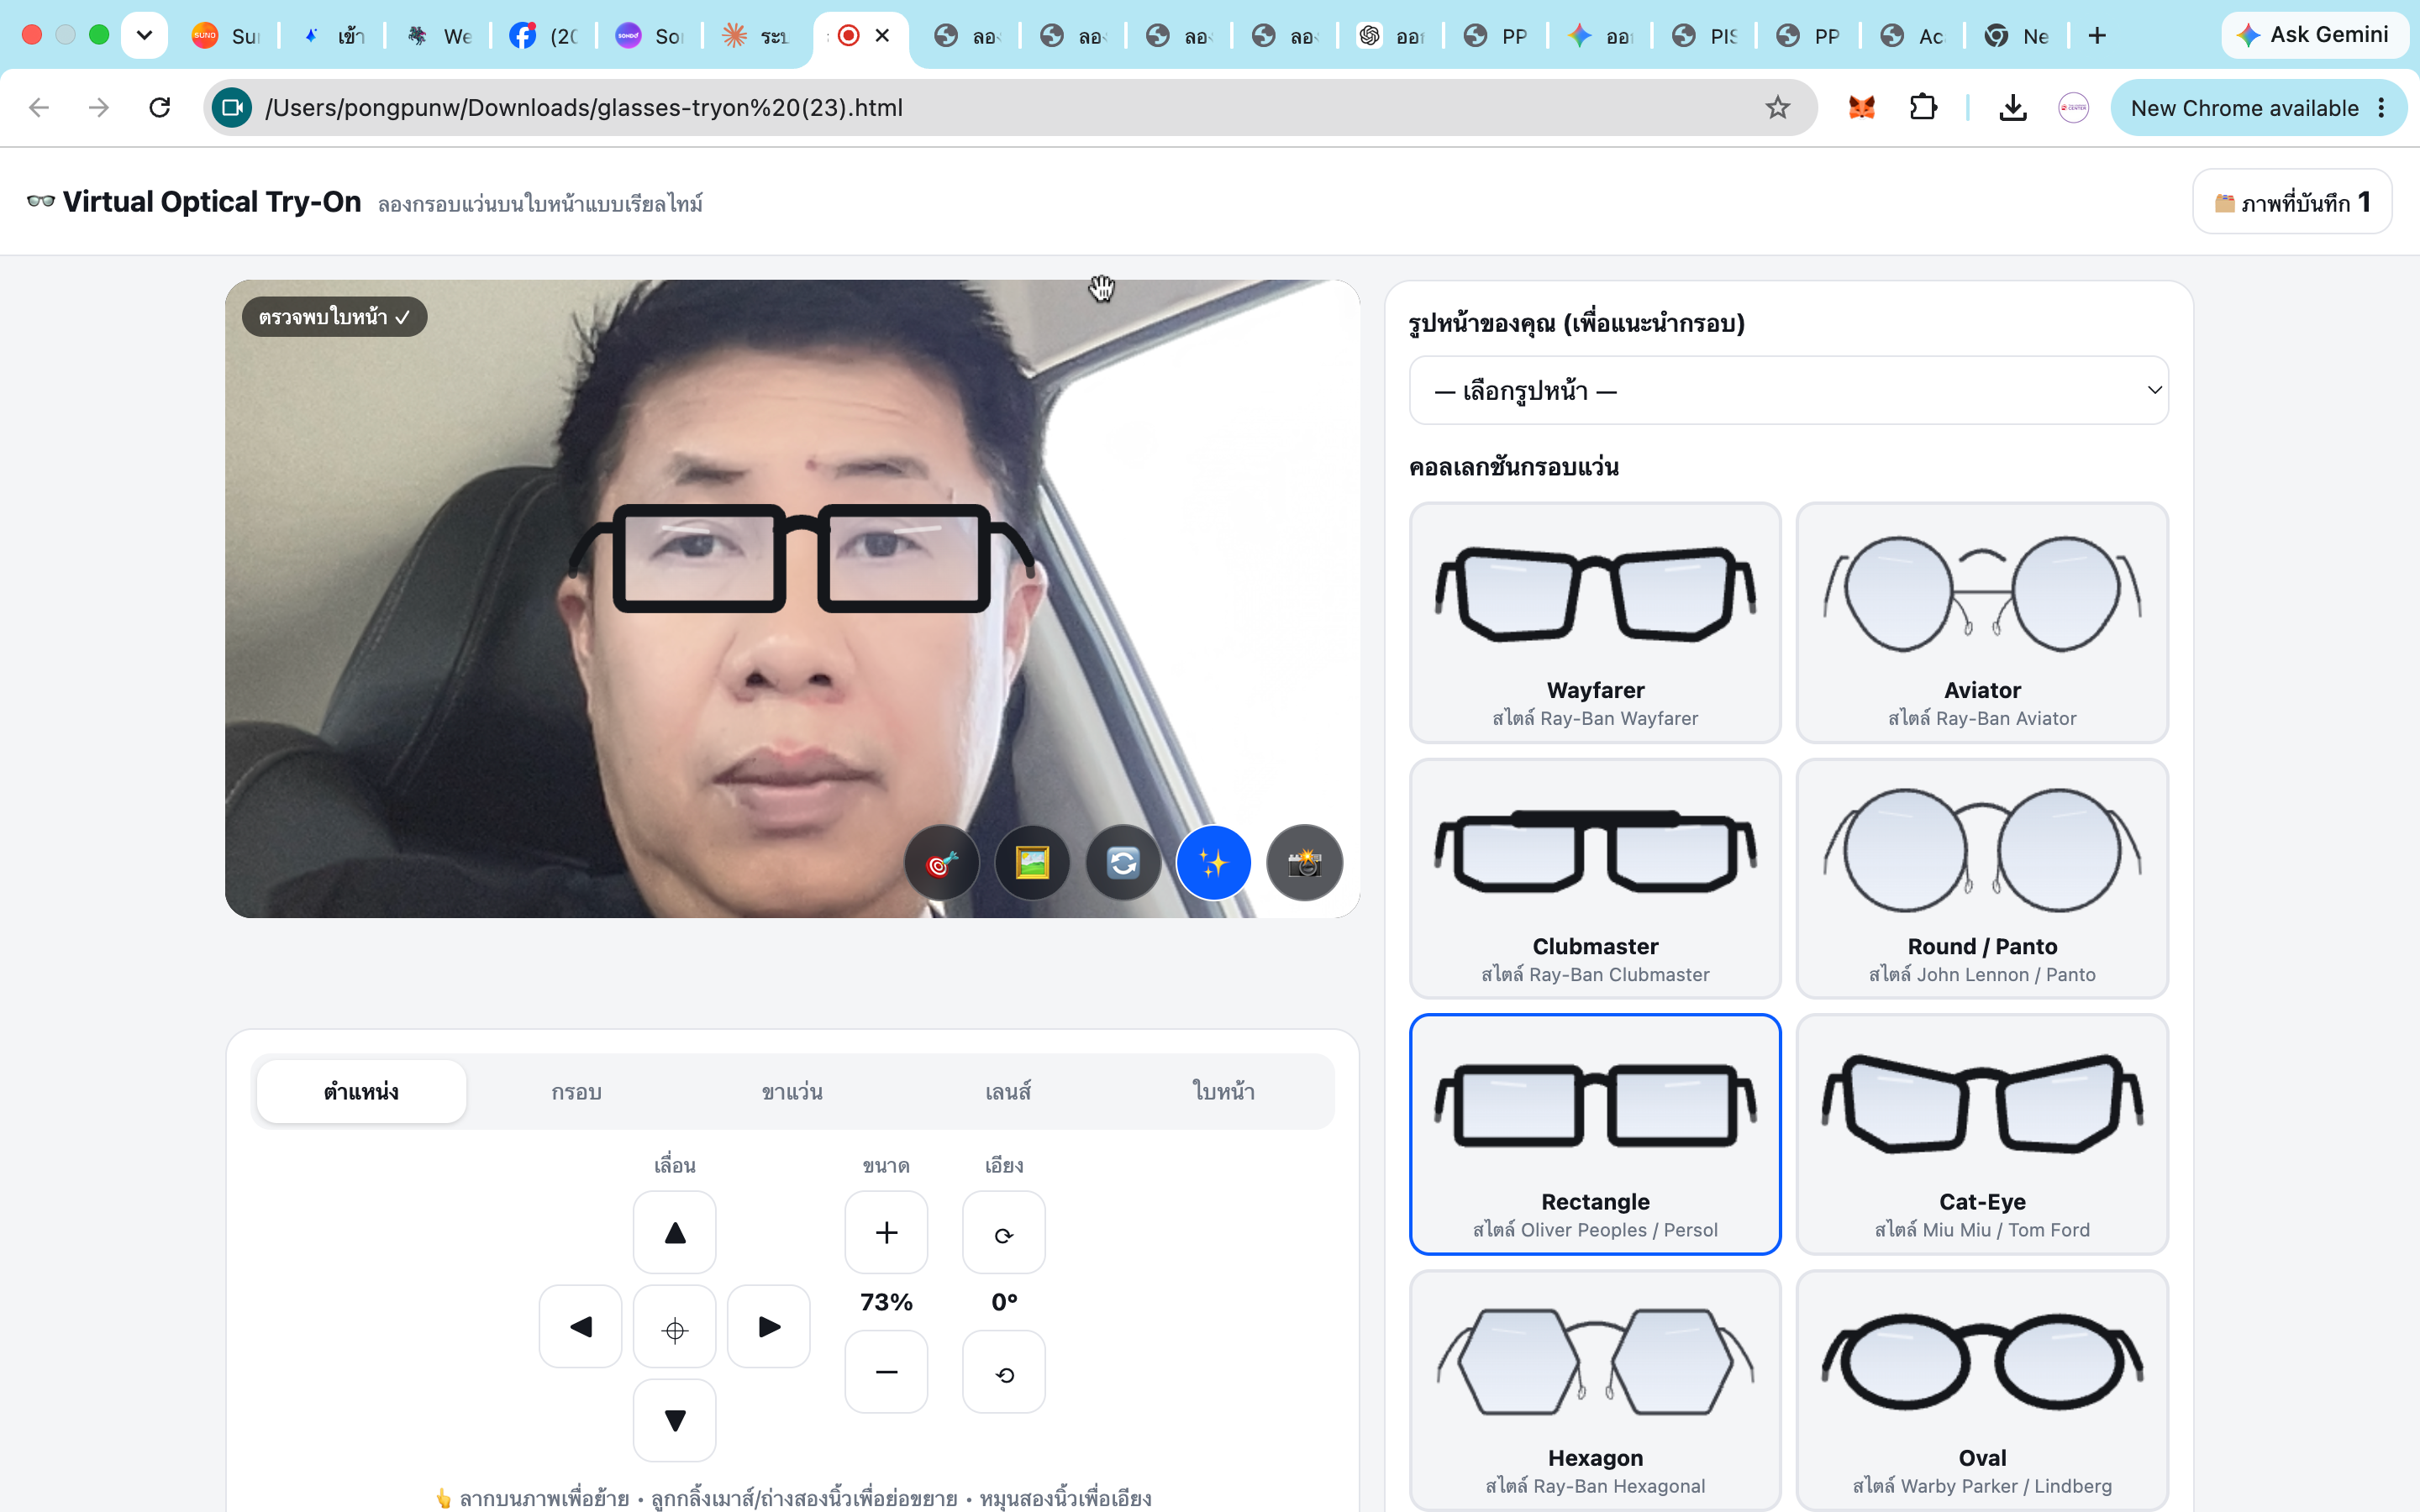
Task: Reload the page
Action: coord(160,107)
